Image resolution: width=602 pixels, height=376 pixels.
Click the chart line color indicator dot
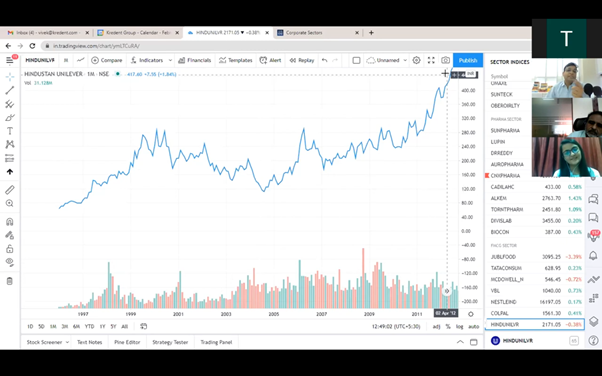(117, 74)
